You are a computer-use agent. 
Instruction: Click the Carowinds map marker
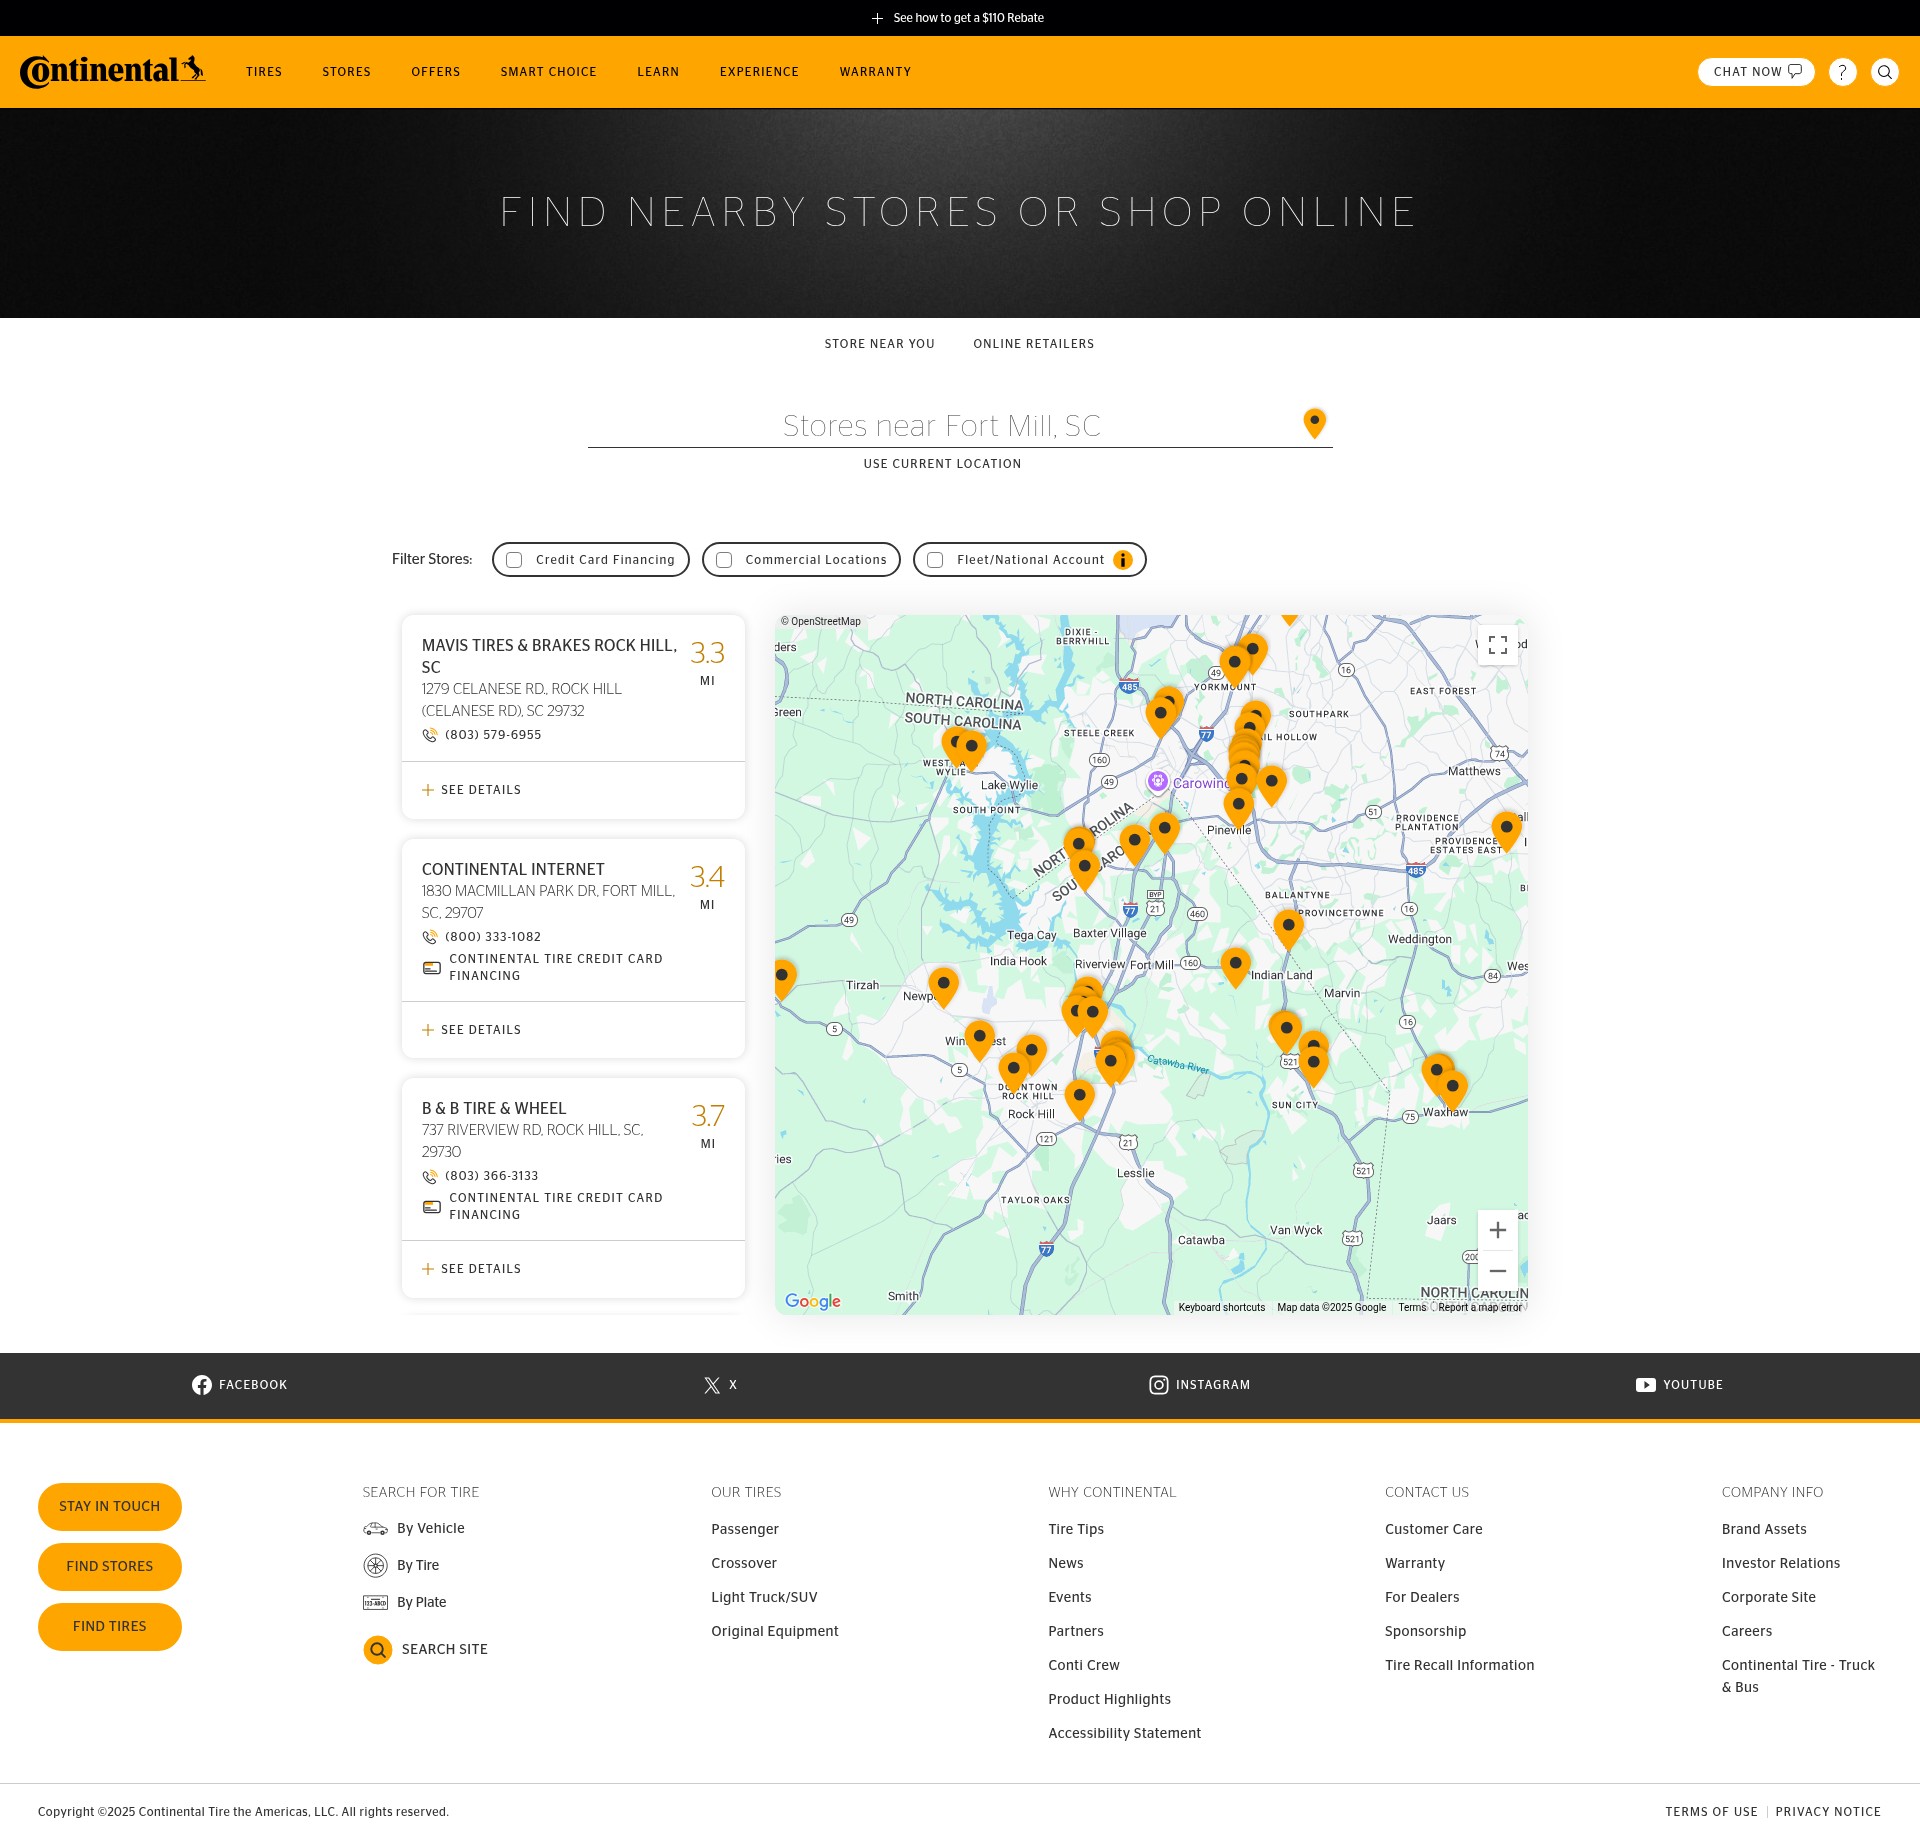pyautogui.click(x=1158, y=782)
